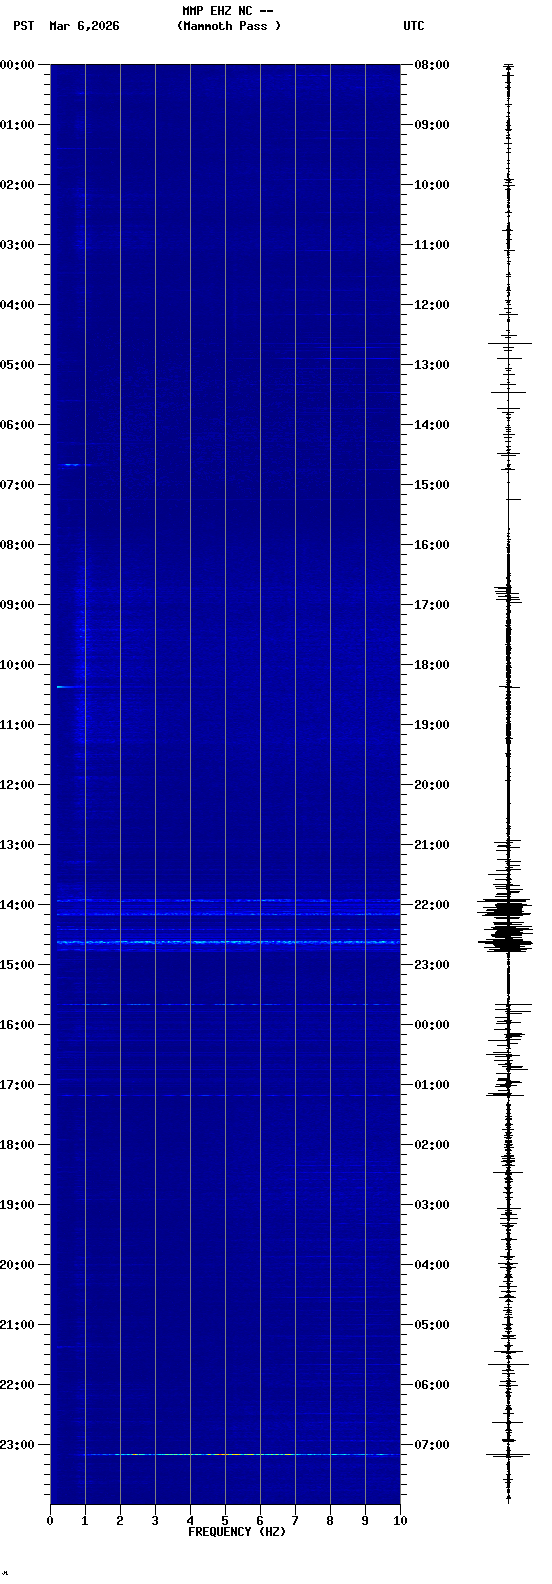Click the "UTC" timezone label

pyautogui.click(x=414, y=26)
